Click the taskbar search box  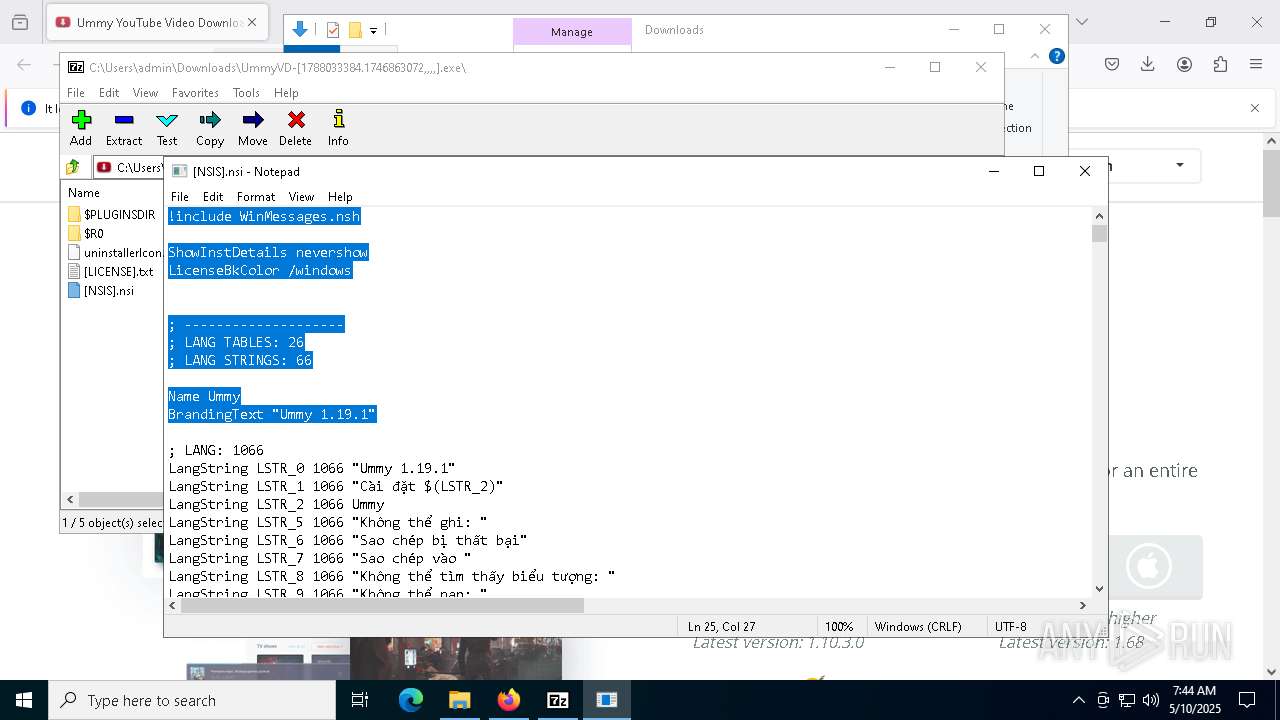point(192,700)
